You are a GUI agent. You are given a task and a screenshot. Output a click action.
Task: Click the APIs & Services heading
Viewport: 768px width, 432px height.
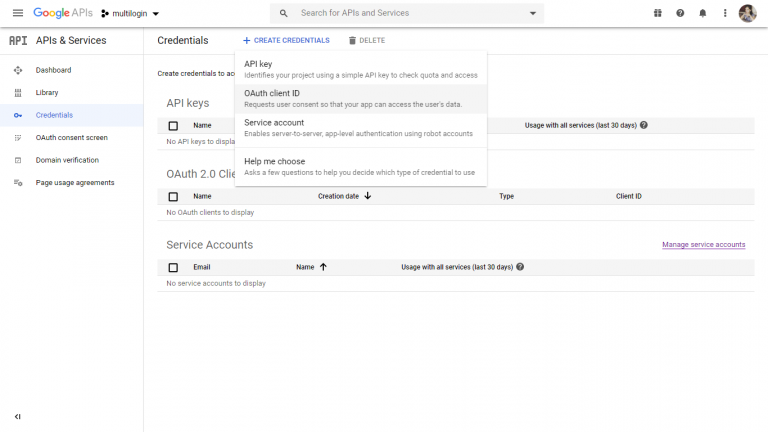[71, 40]
